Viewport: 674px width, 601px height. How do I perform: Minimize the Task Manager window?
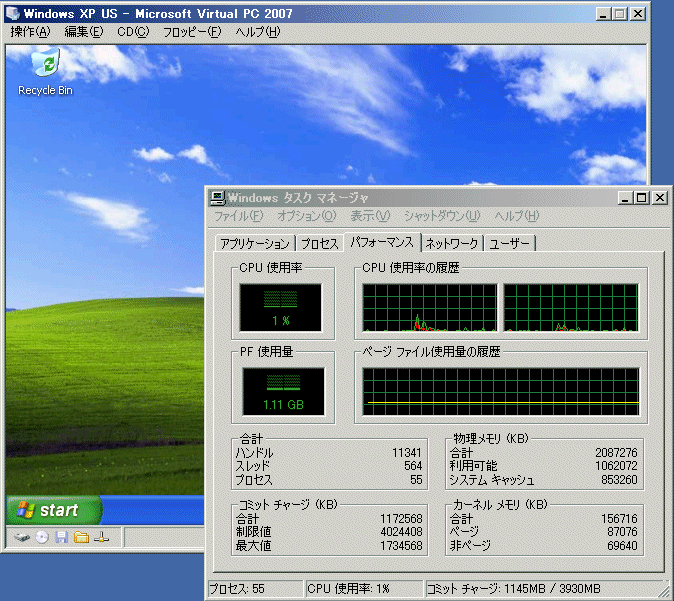(625, 198)
